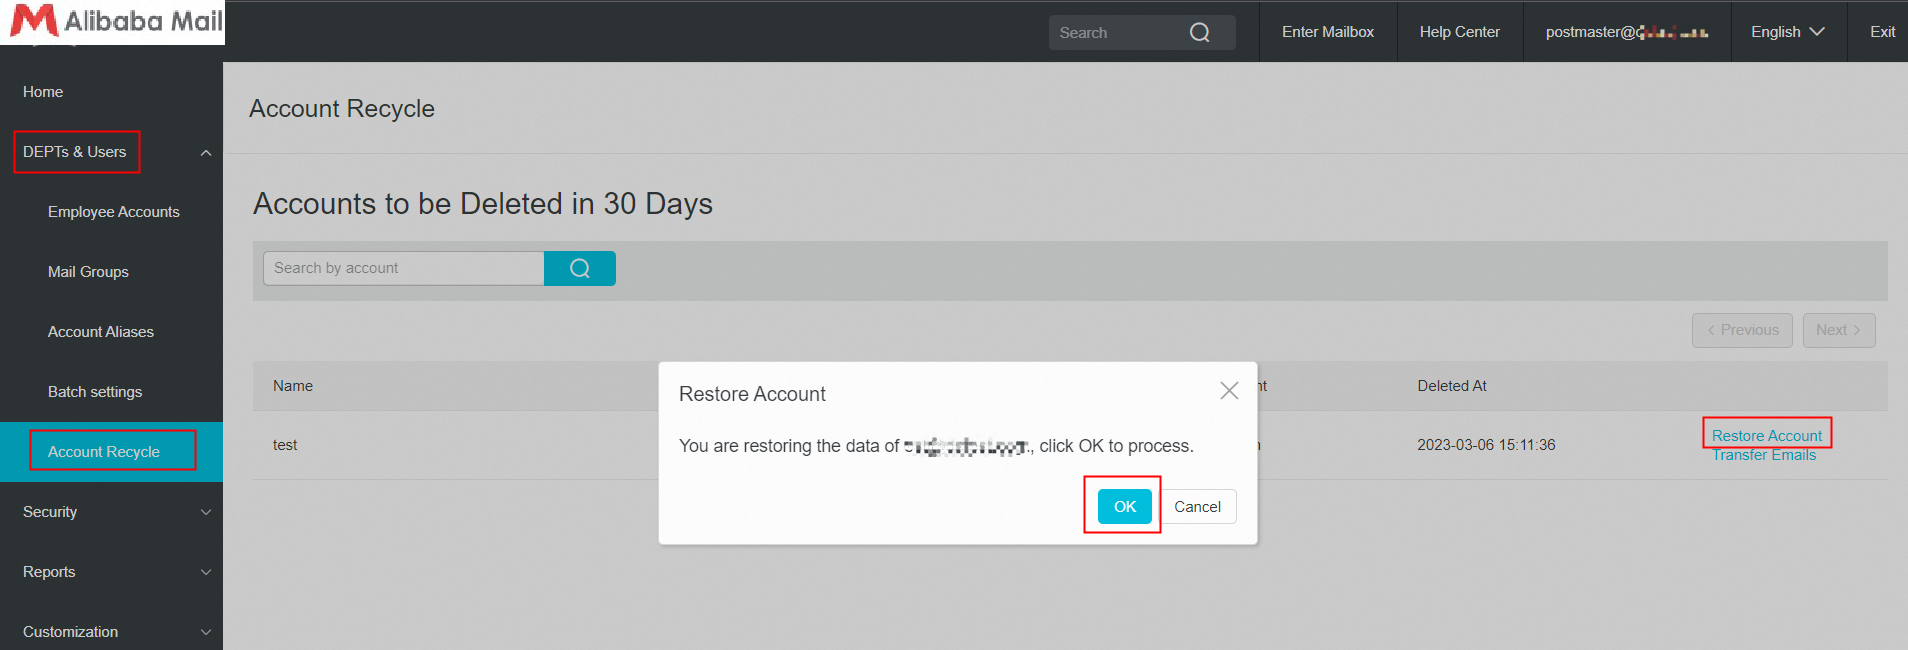Click the Alibaba Mail logo
1908x650 pixels.
point(115,21)
